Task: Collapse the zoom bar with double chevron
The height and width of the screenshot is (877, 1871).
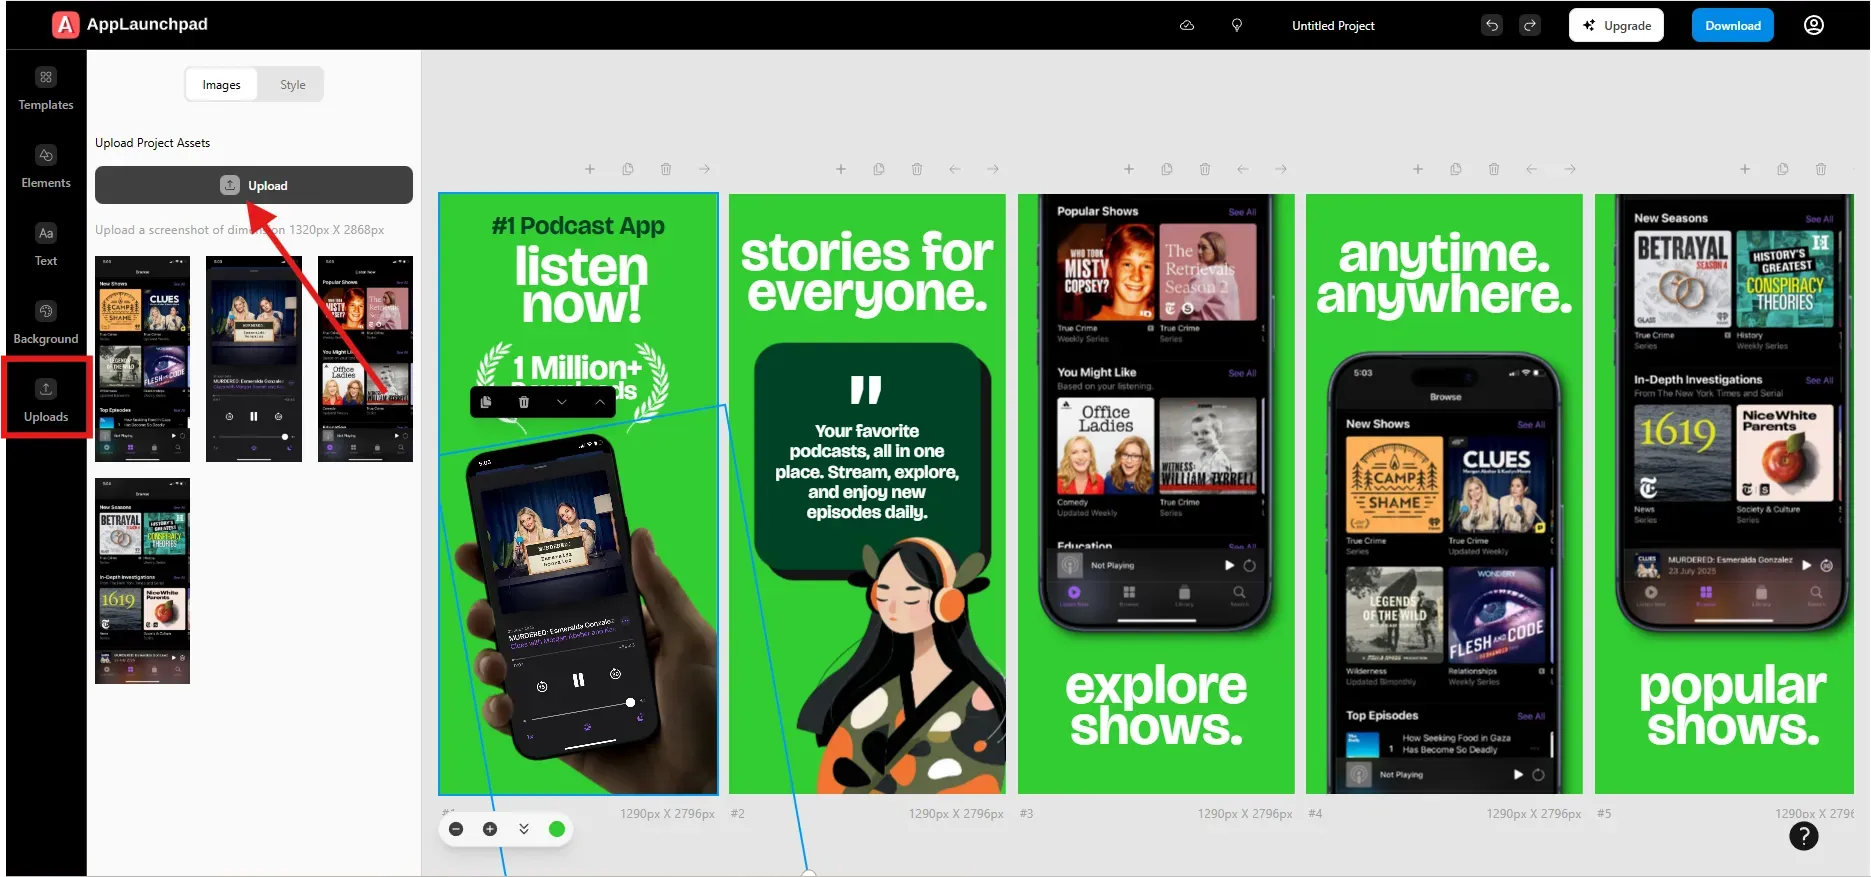Action: coord(524,829)
